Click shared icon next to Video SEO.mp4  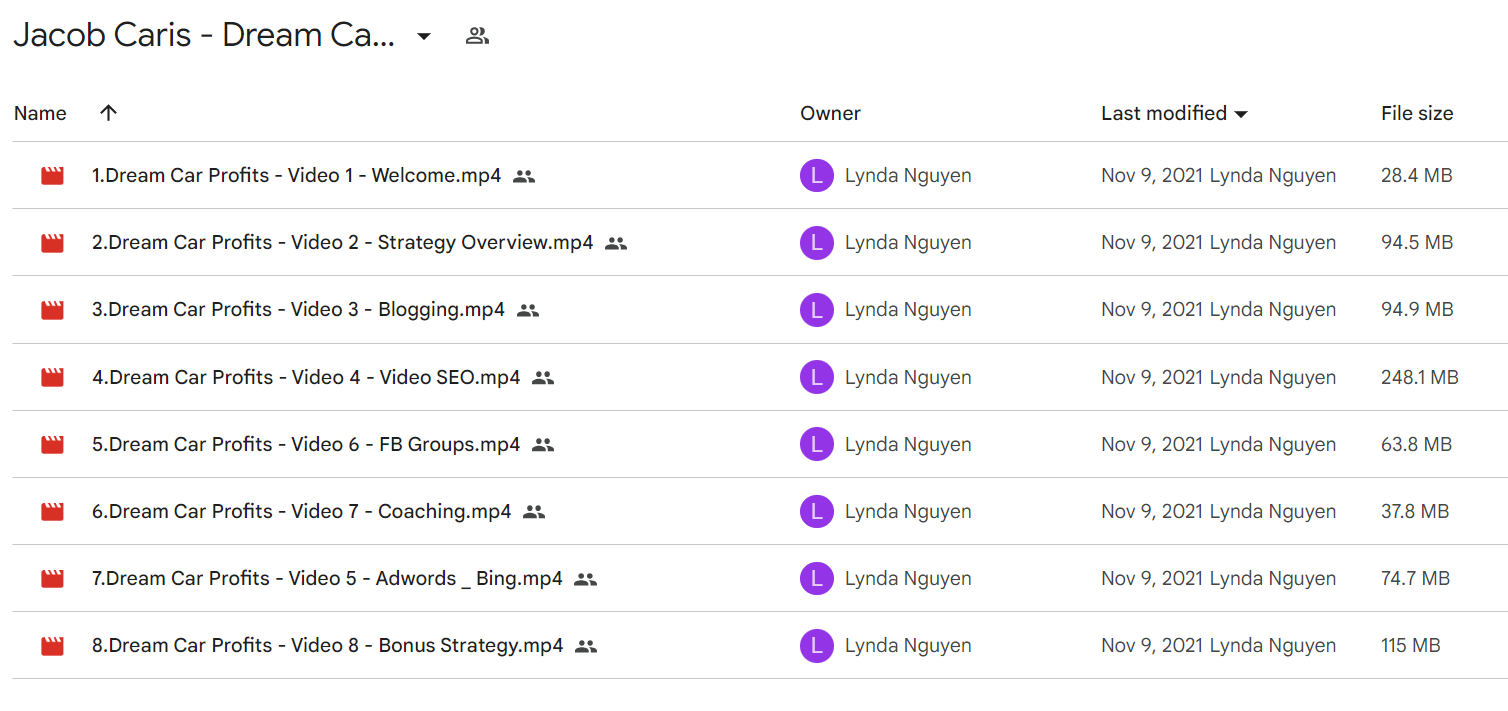543,378
